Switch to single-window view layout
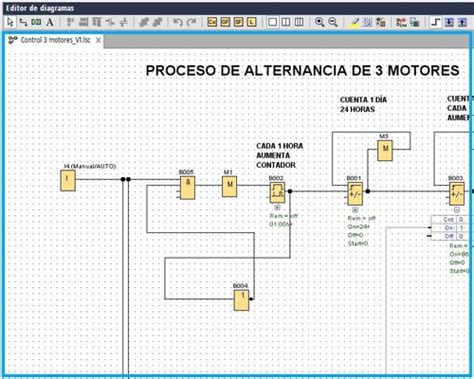474x379 pixels. pyautogui.click(x=272, y=22)
